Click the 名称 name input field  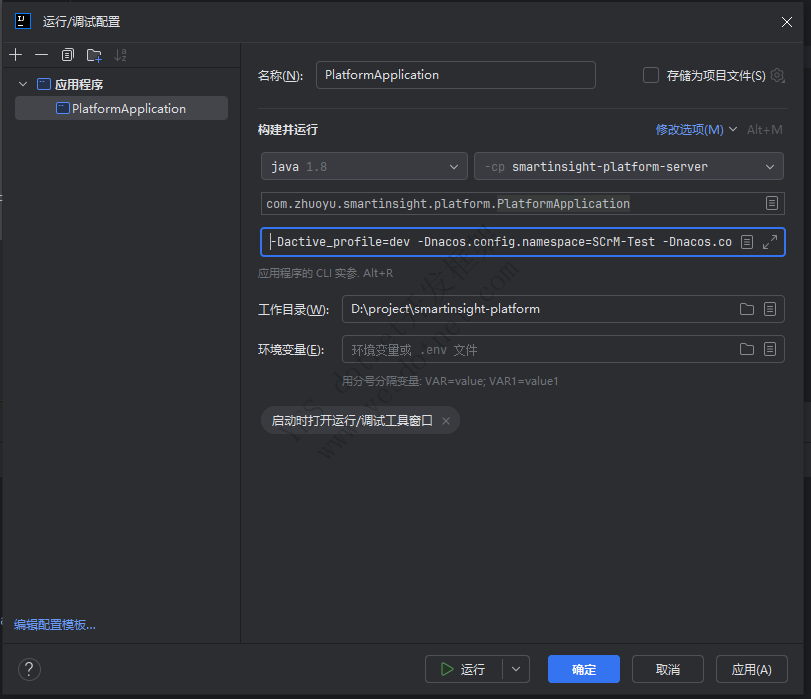[x=456, y=75]
